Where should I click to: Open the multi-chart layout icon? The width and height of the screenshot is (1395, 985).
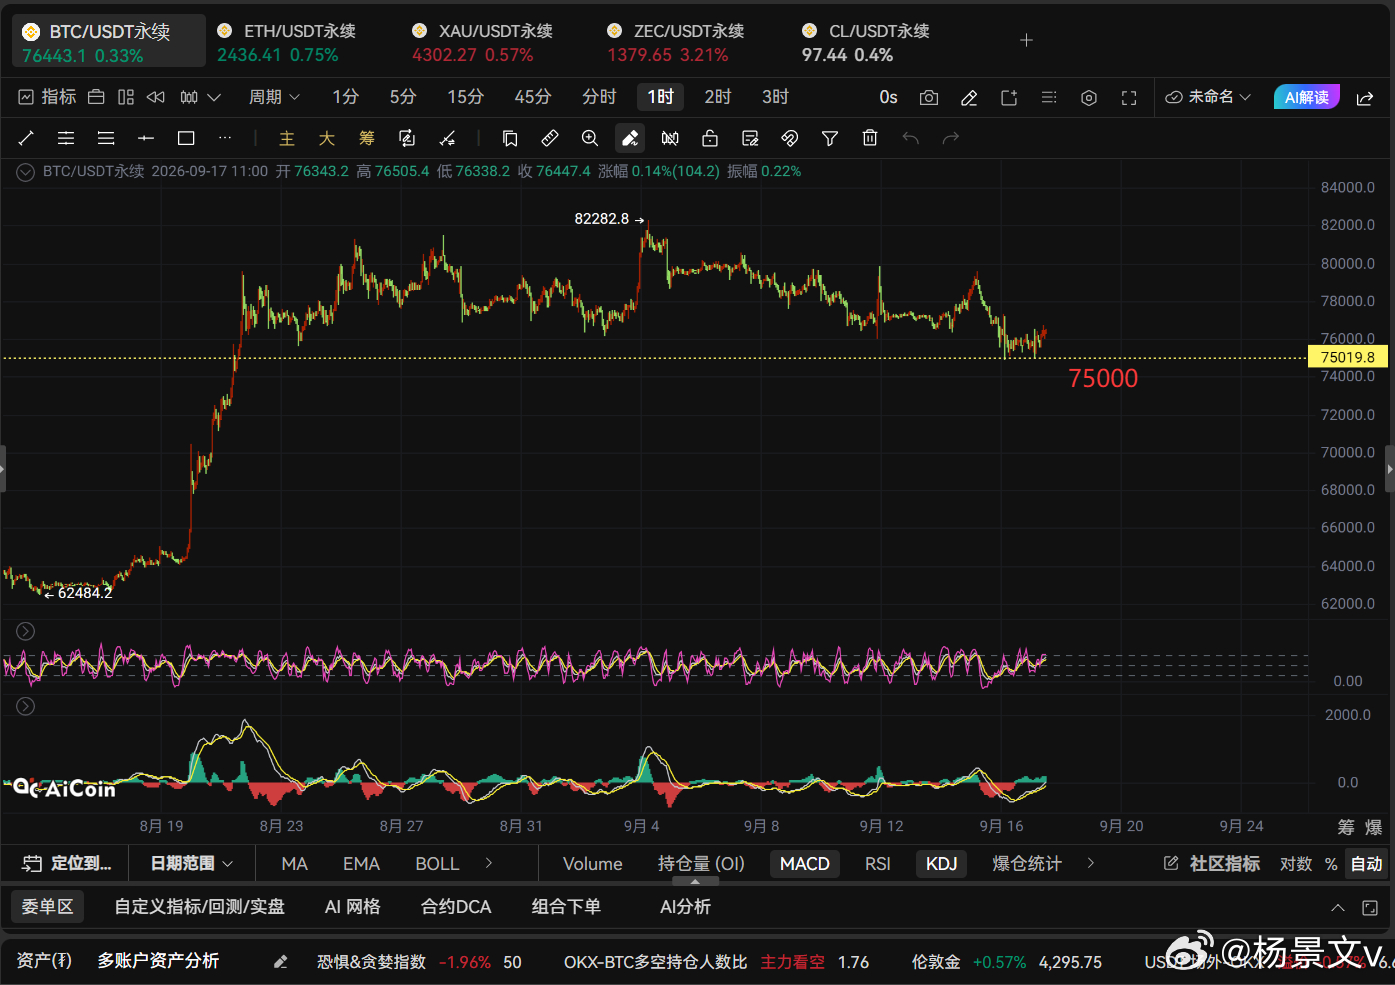point(126,97)
